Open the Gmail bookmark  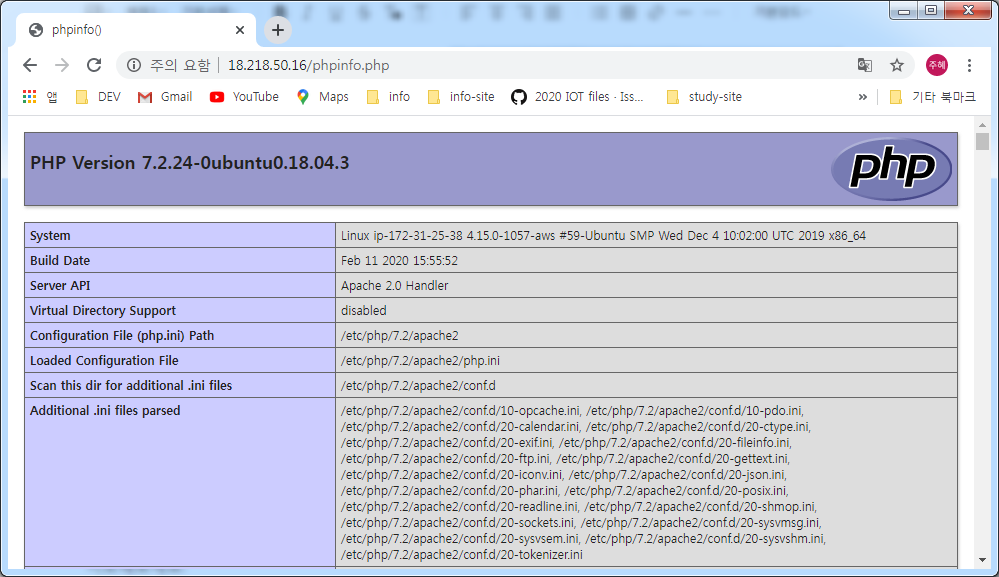click(x=165, y=97)
